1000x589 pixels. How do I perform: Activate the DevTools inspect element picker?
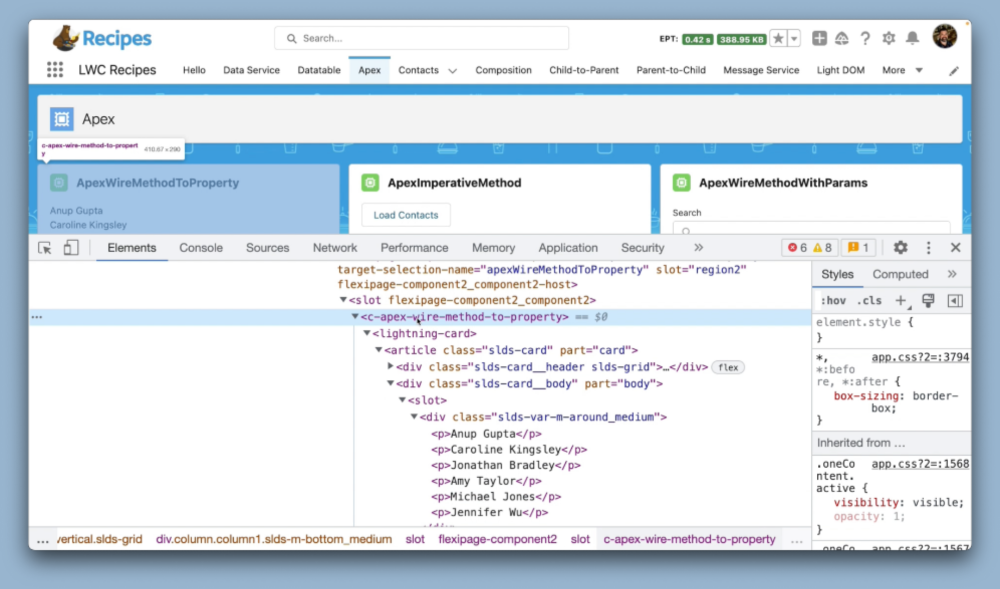tap(45, 248)
